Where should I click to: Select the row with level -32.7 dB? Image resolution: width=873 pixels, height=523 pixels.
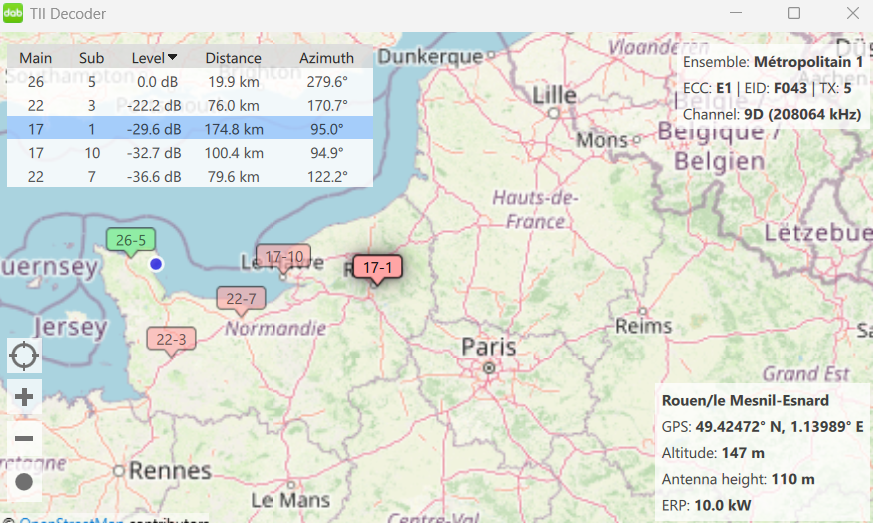tap(190, 153)
